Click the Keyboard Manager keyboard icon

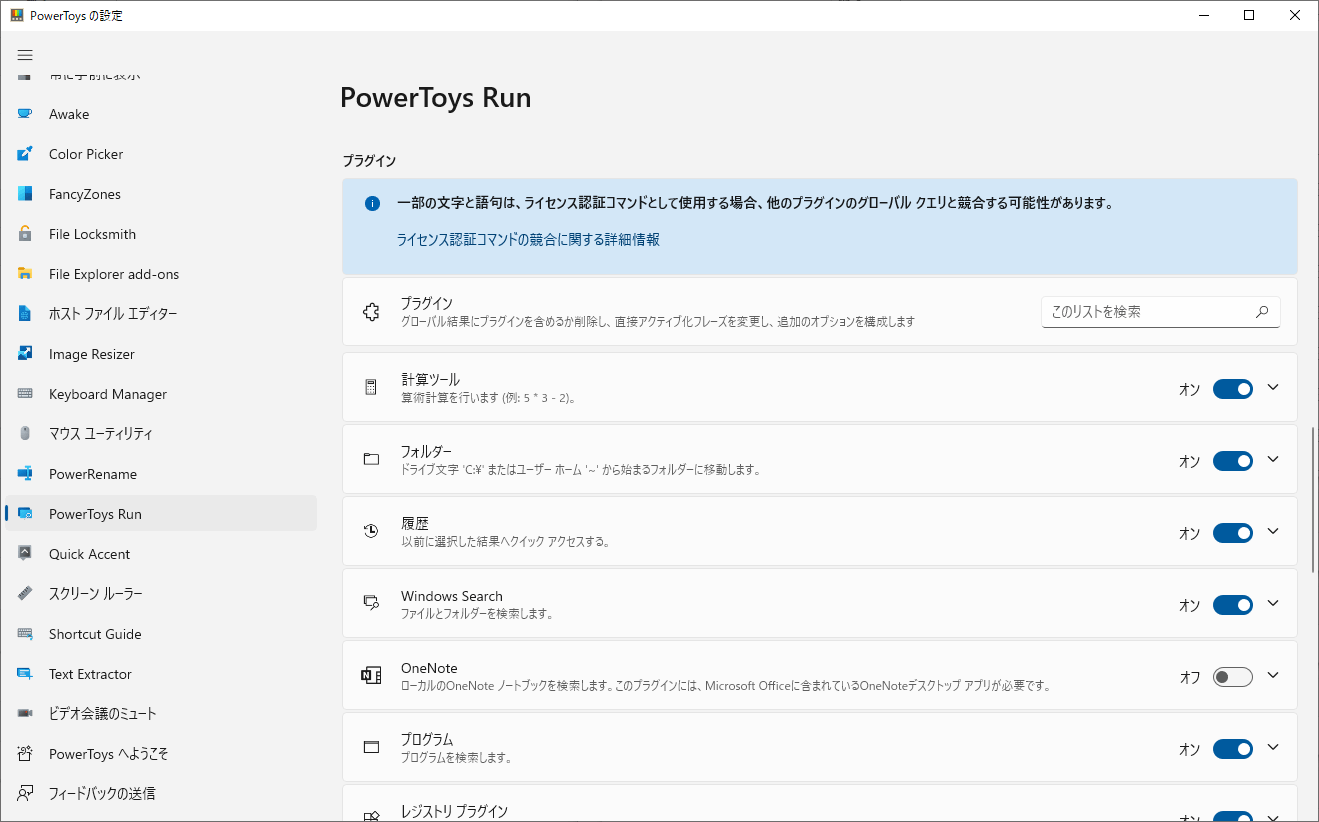(x=25, y=394)
